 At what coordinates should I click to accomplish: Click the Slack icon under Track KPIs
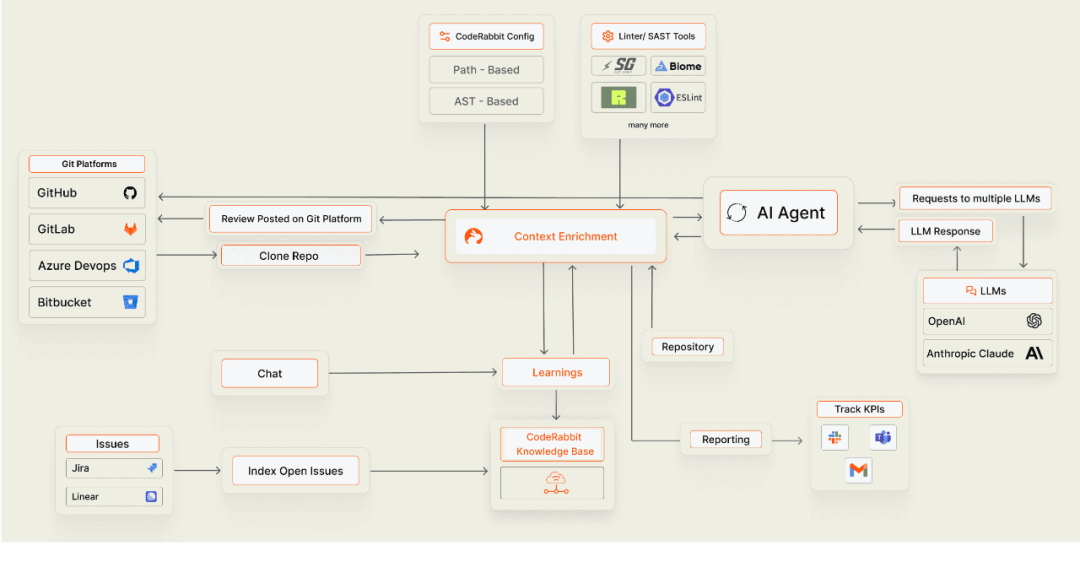[x=834, y=437]
